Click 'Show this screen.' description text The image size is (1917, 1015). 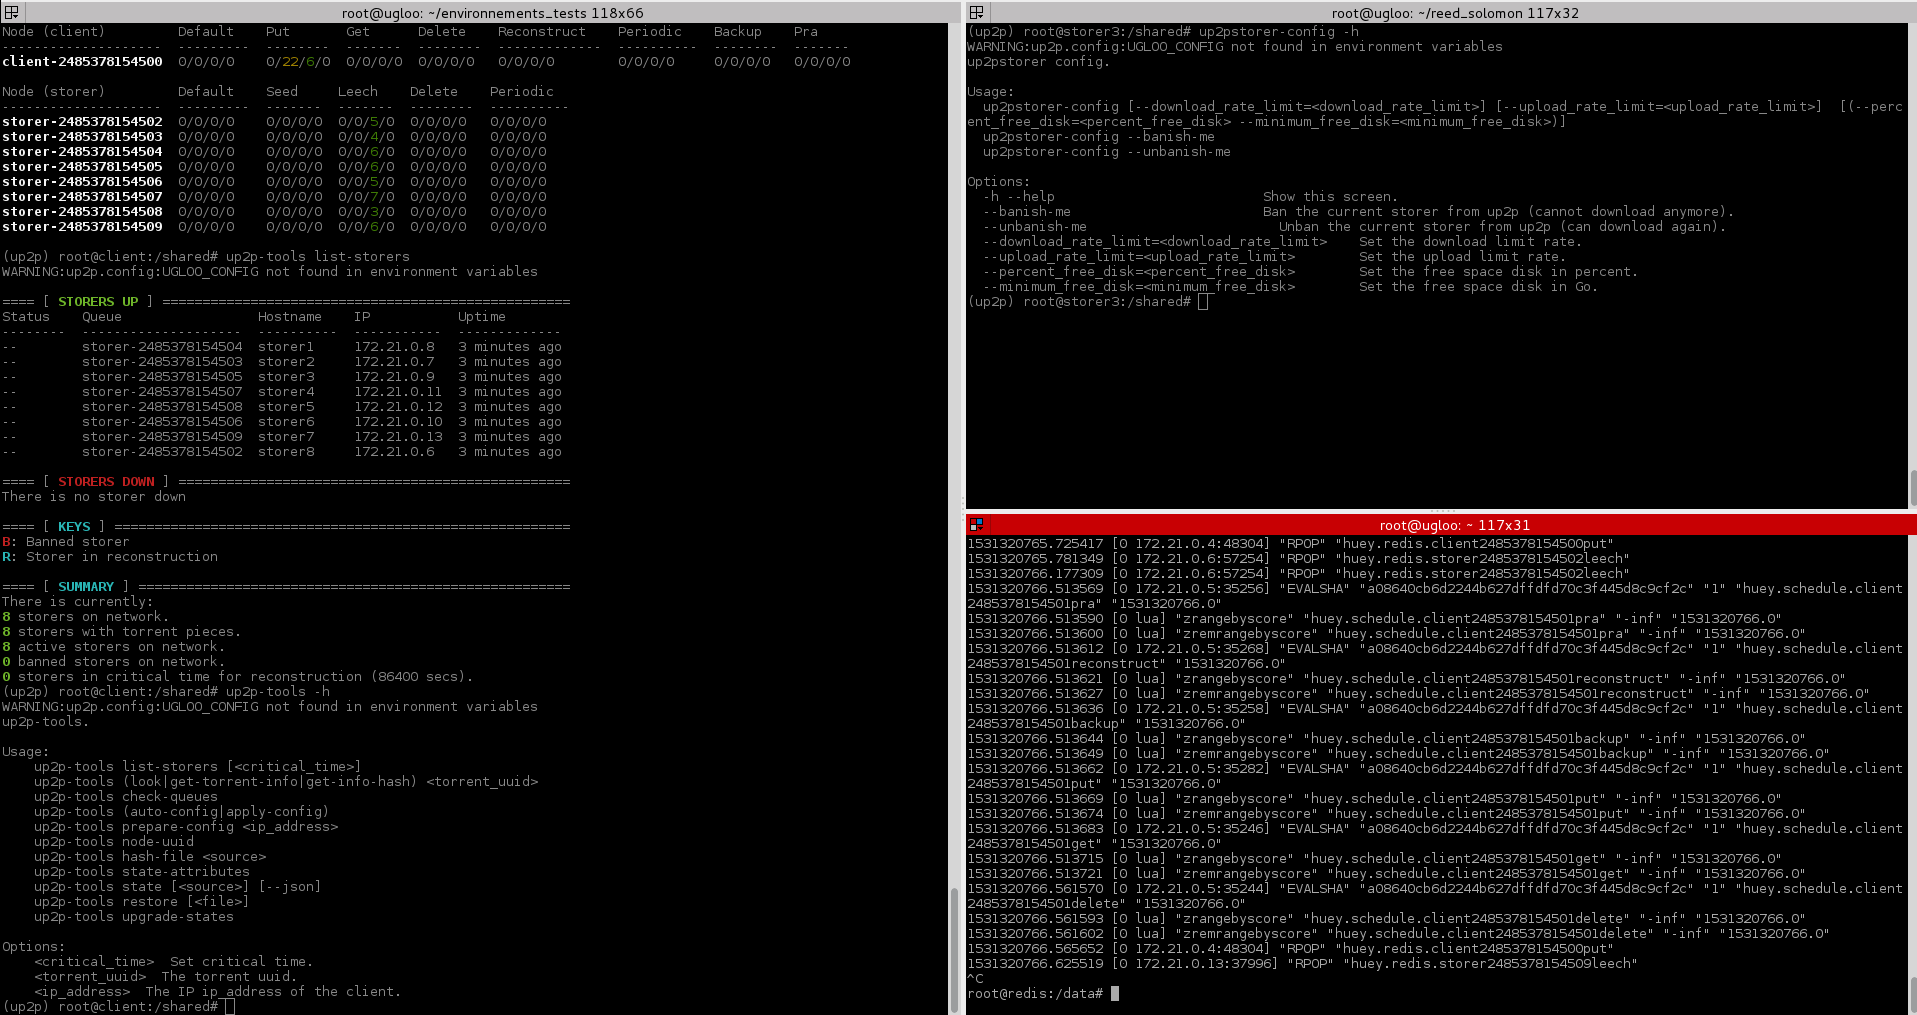point(1331,197)
